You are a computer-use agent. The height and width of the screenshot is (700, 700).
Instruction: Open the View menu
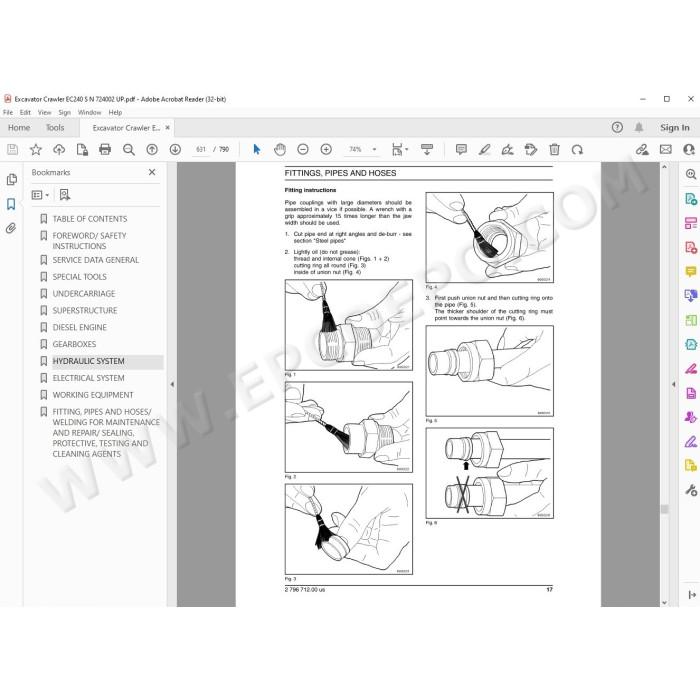[x=45, y=112]
